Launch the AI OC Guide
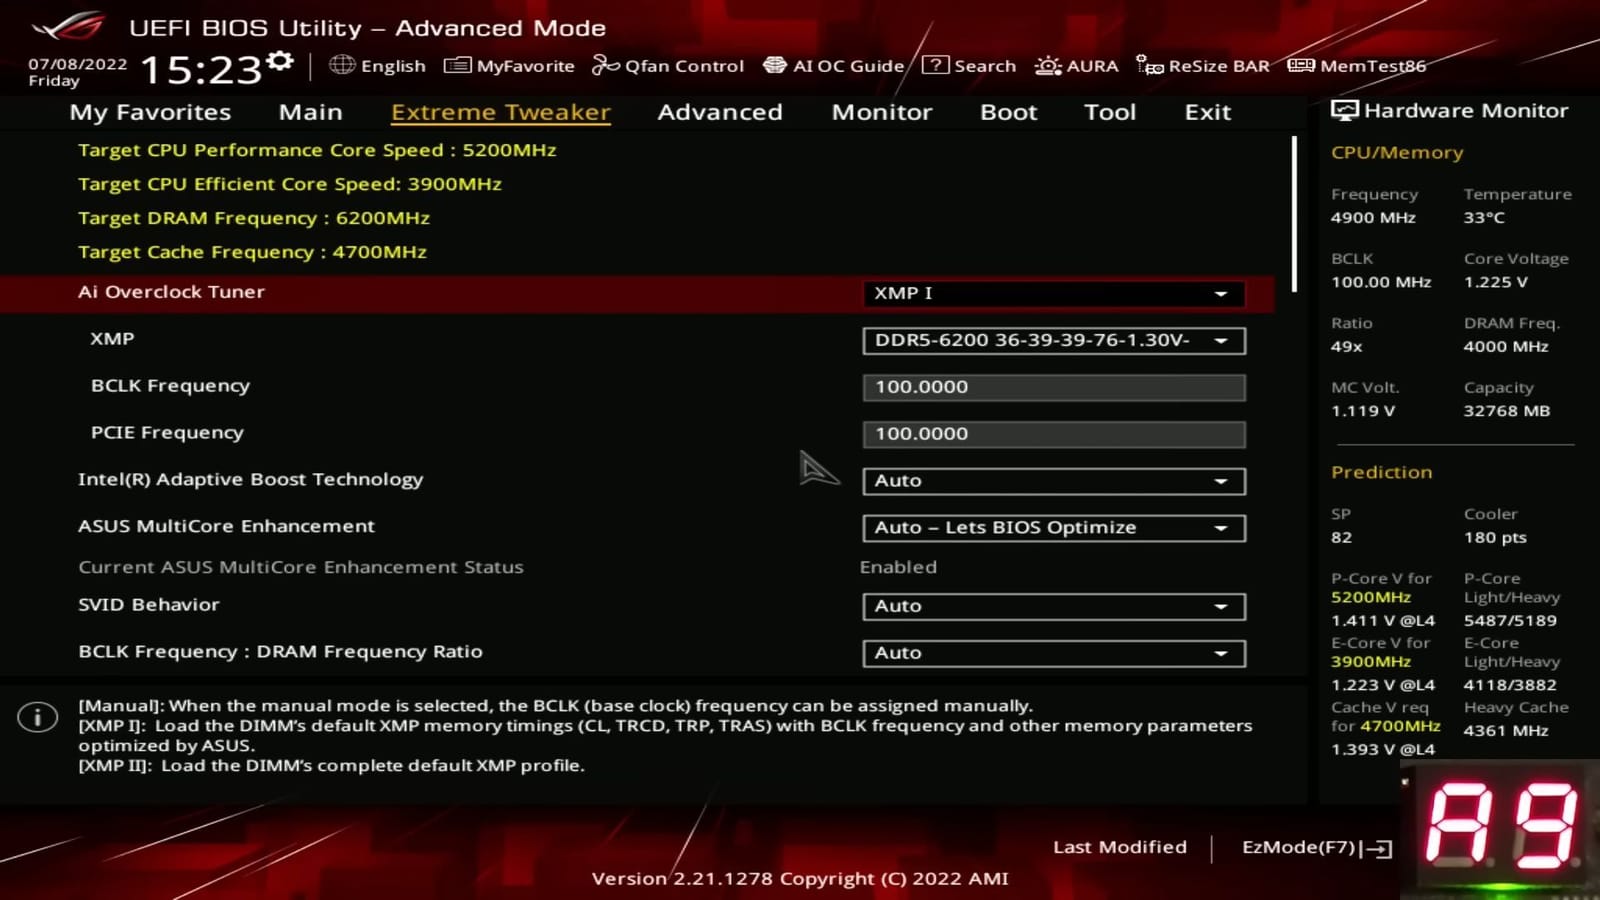 tap(834, 66)
